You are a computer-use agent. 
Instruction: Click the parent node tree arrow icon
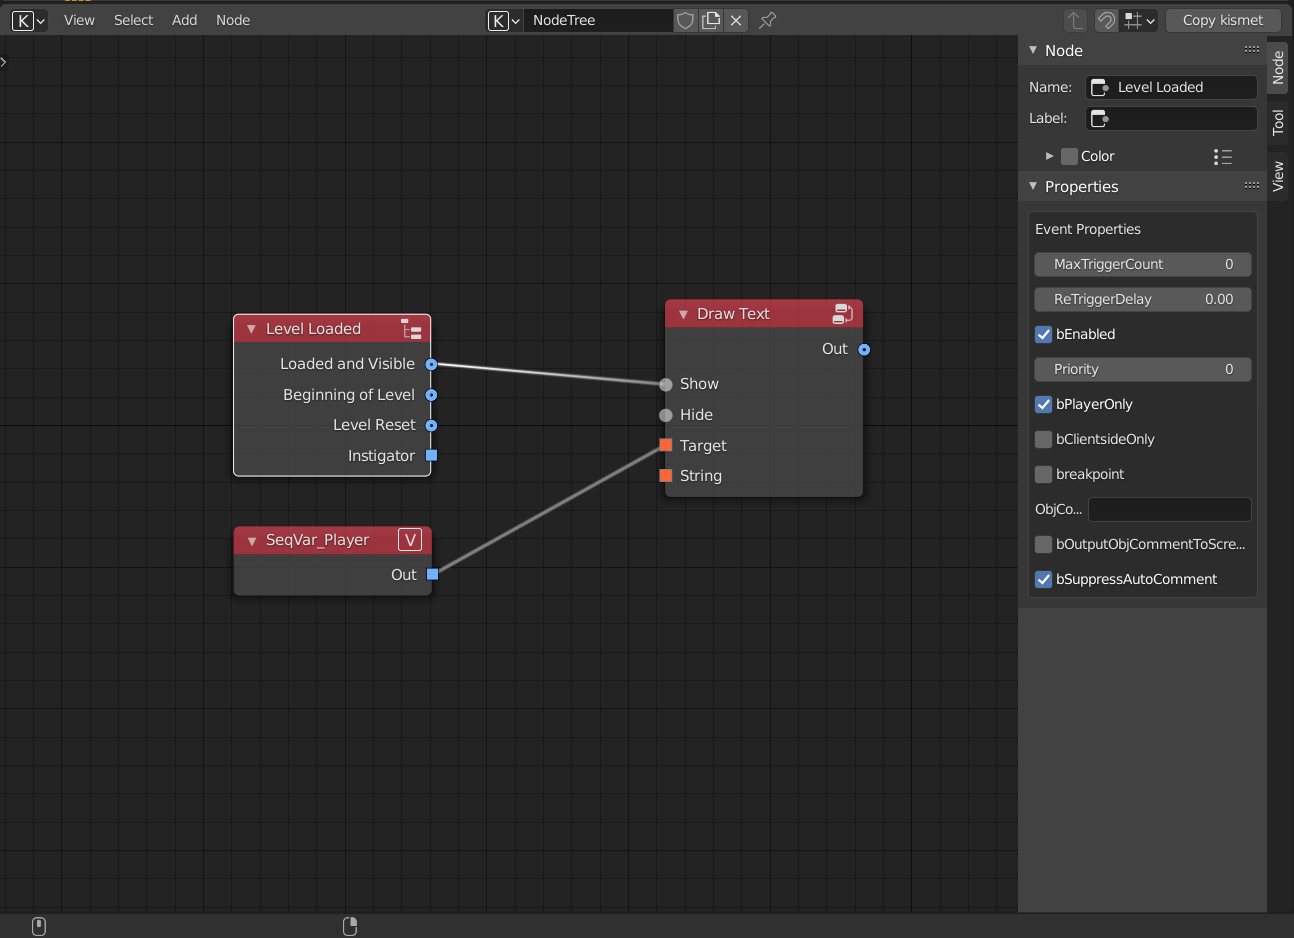(1075, 20)
